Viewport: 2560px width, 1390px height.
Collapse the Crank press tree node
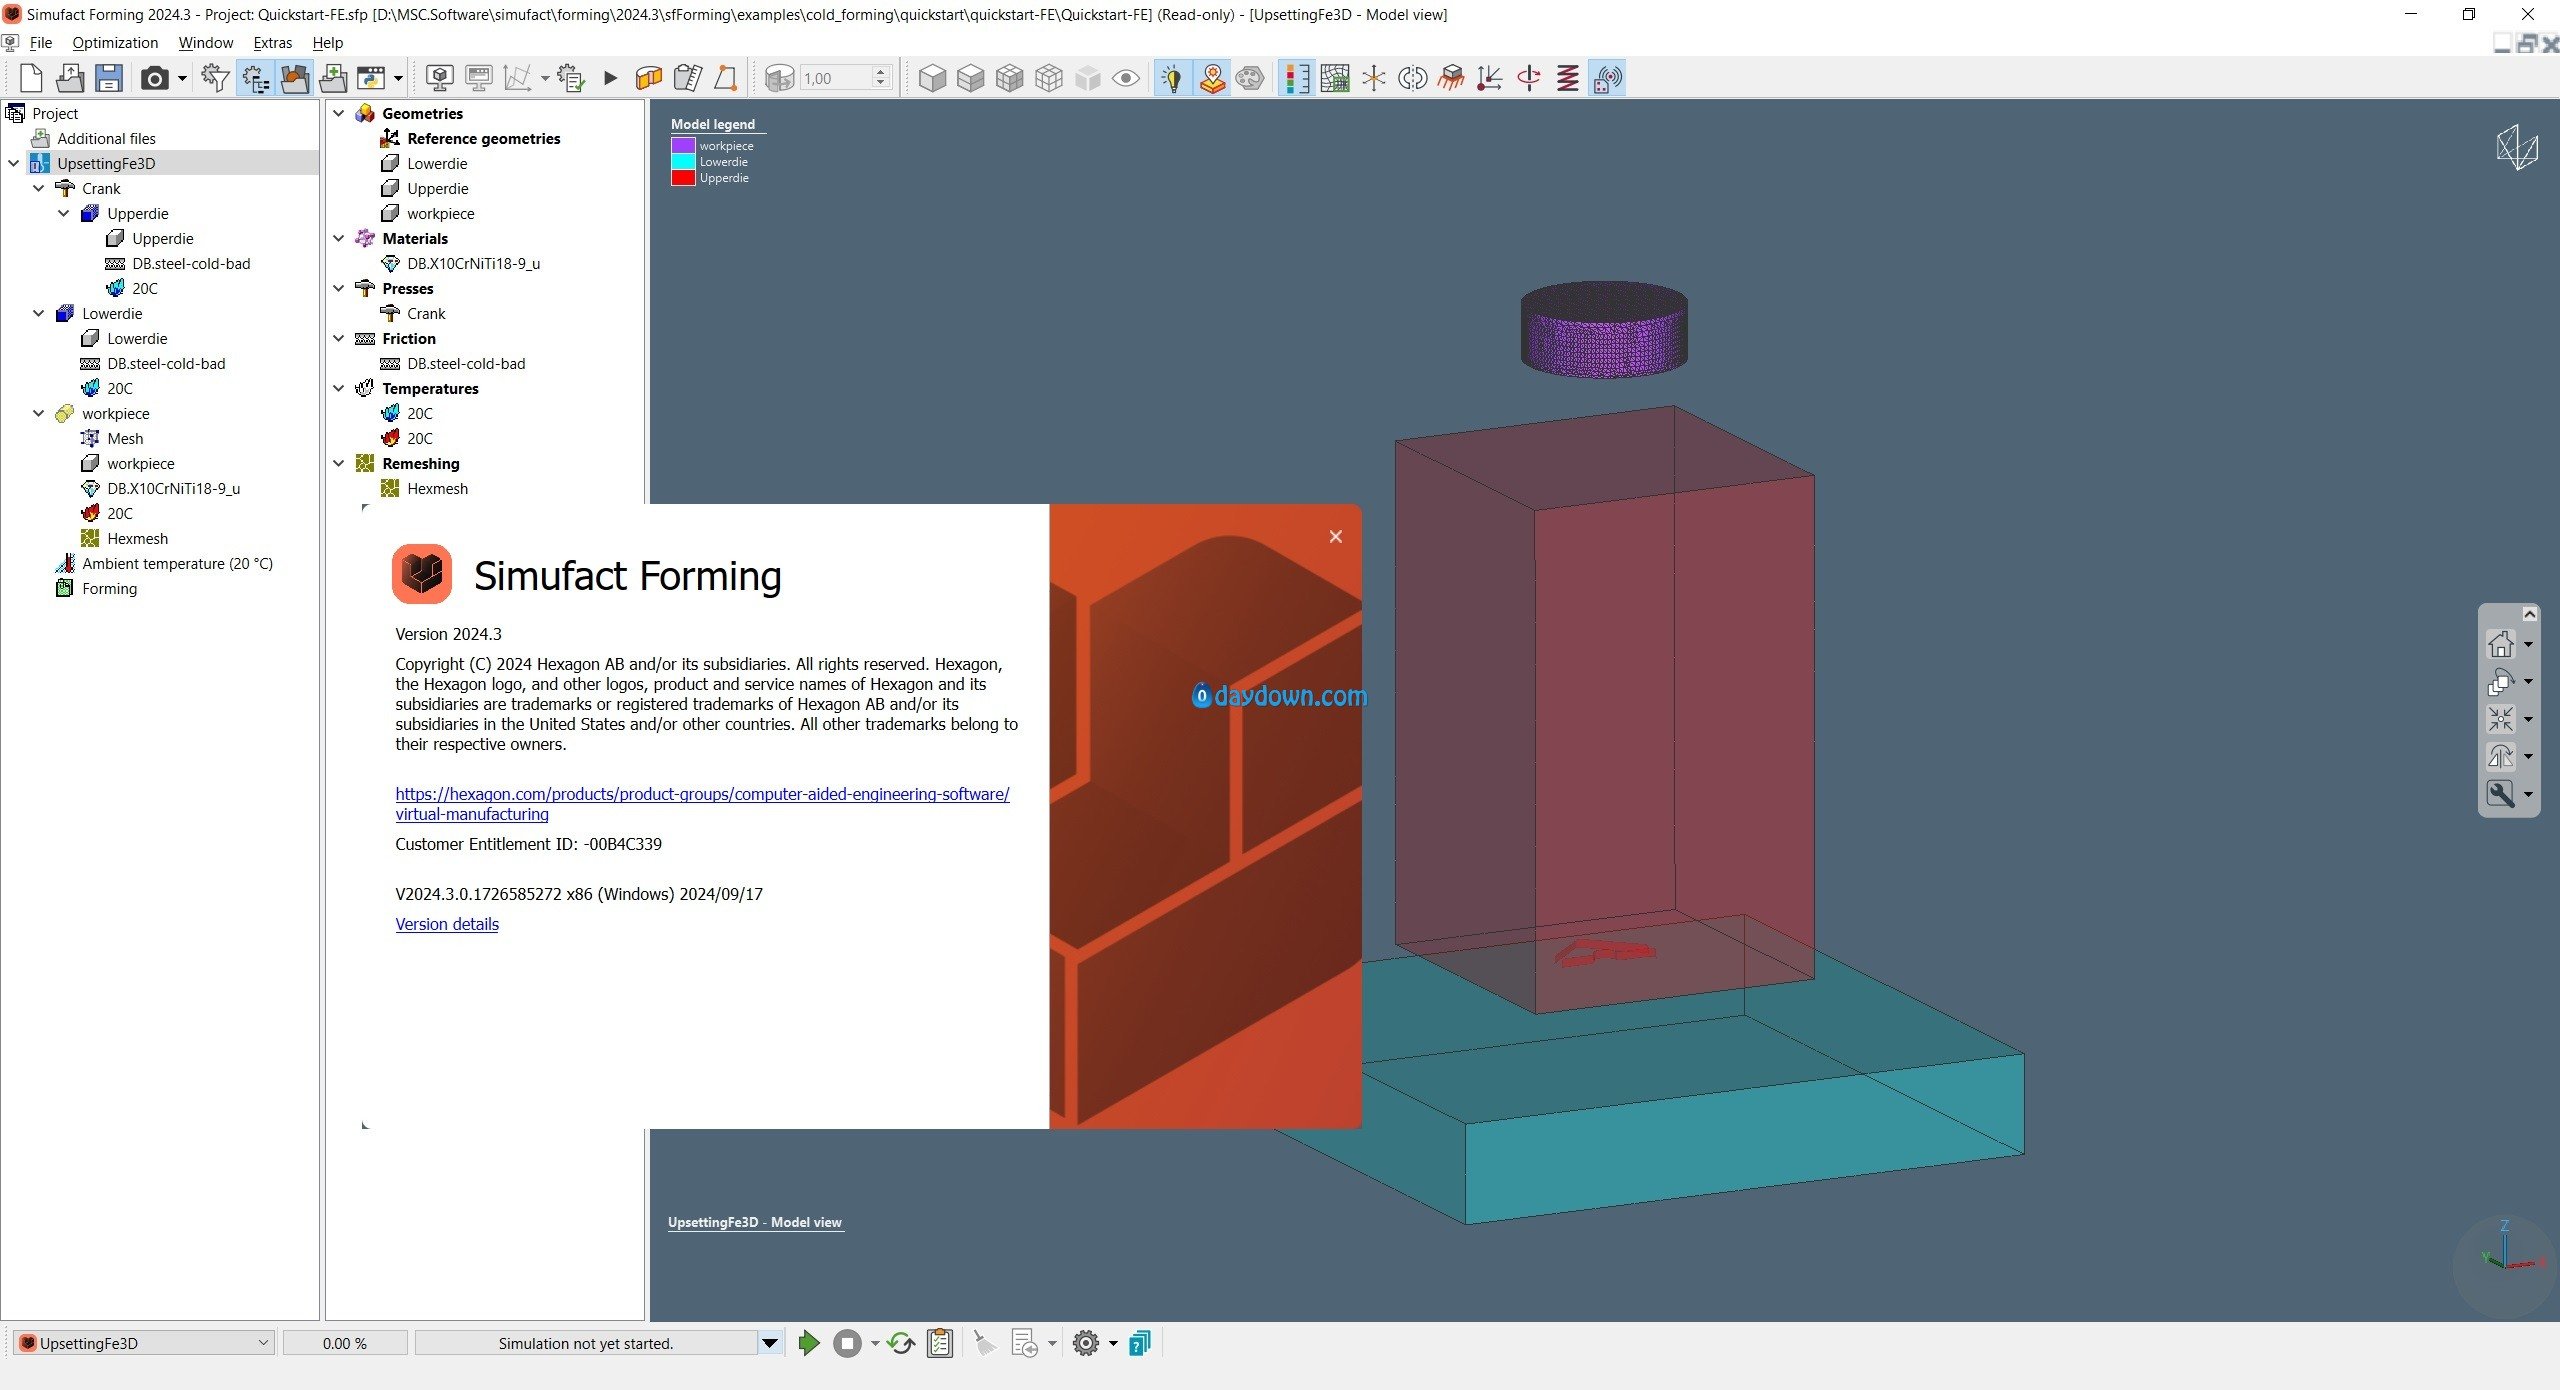click(x=38, y=188)
